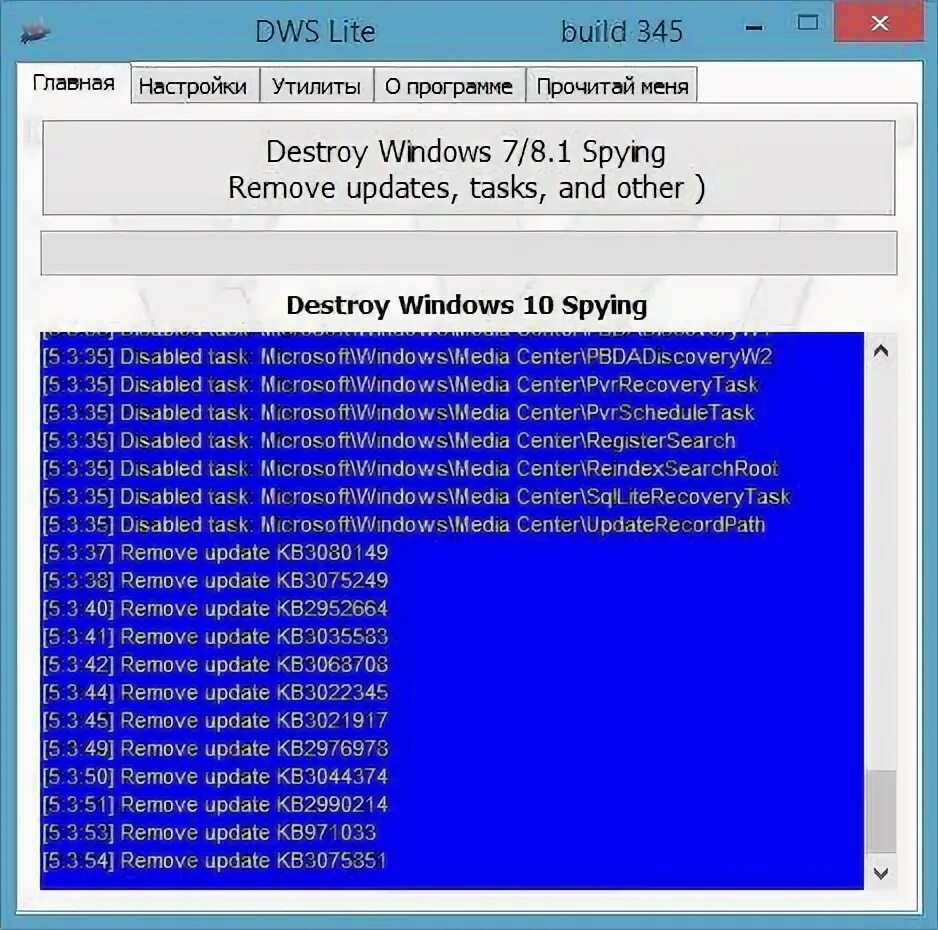Viewport: 938px width, 930px height.
Task: Click the build 345 title bar text
Action: (623, 31)
